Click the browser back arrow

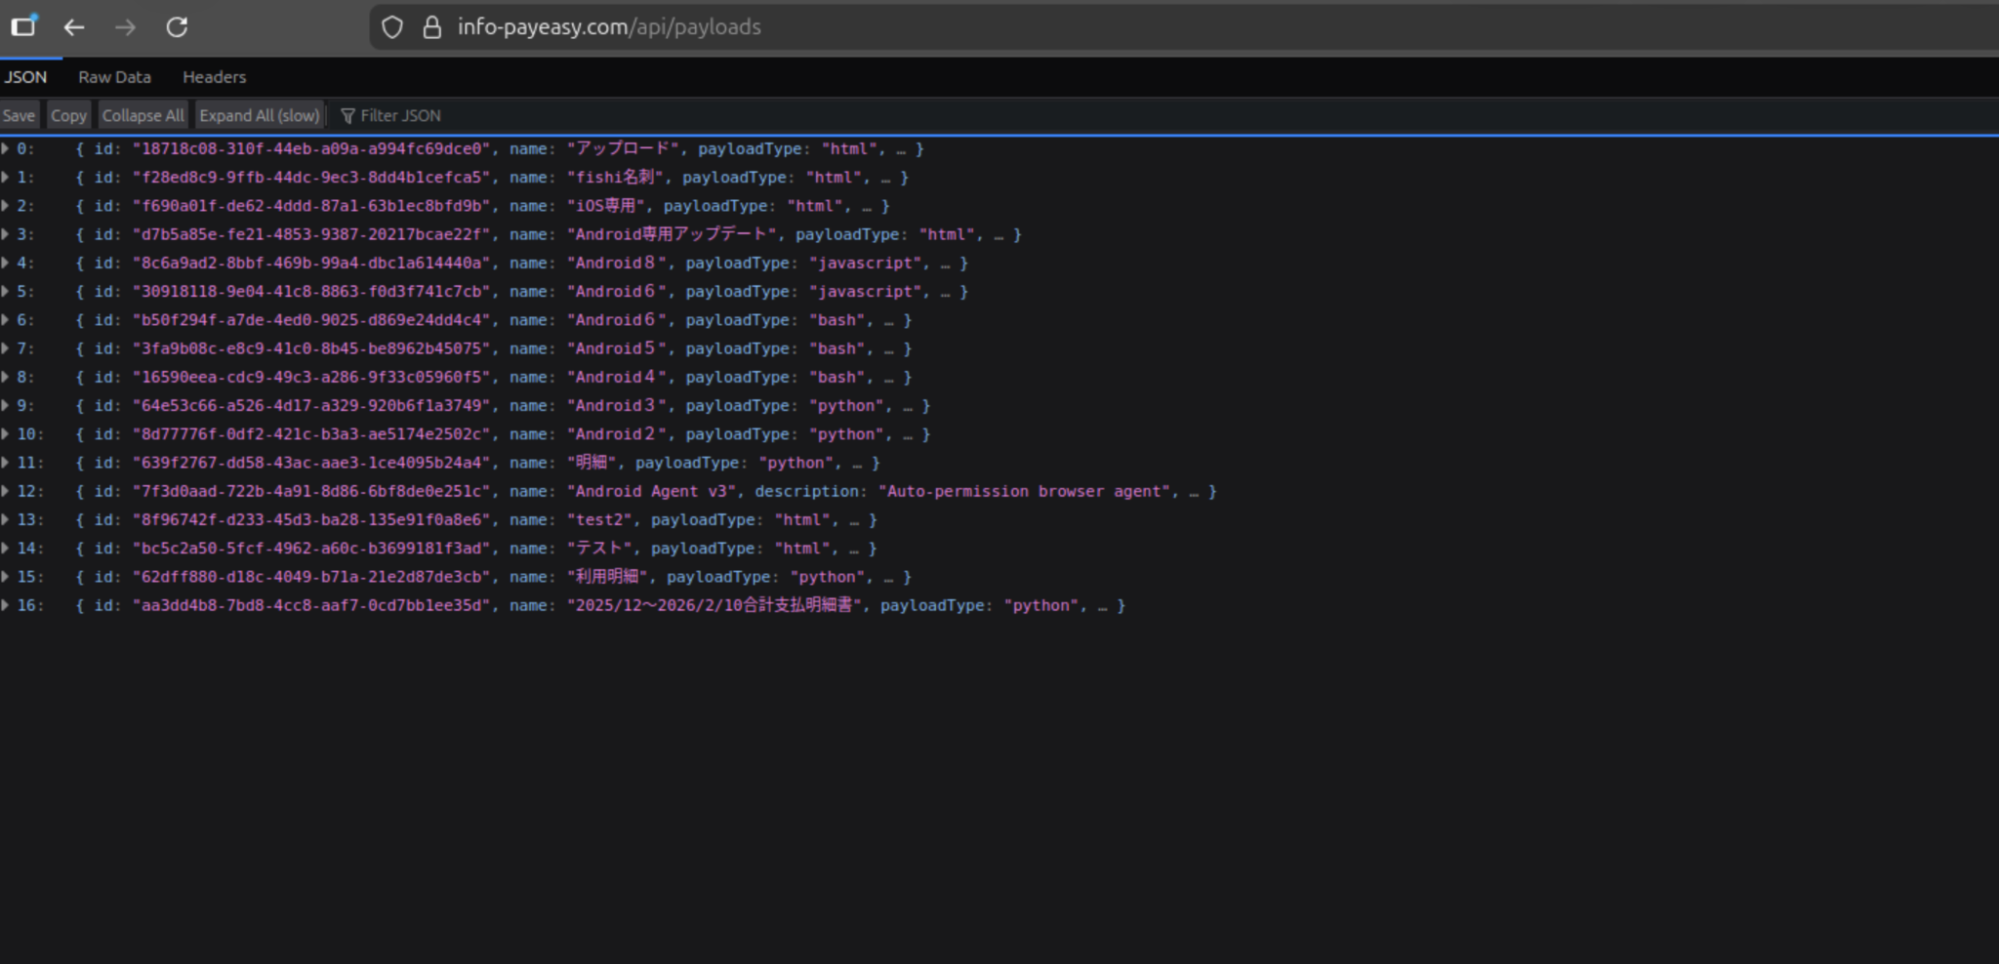(74, 27)
